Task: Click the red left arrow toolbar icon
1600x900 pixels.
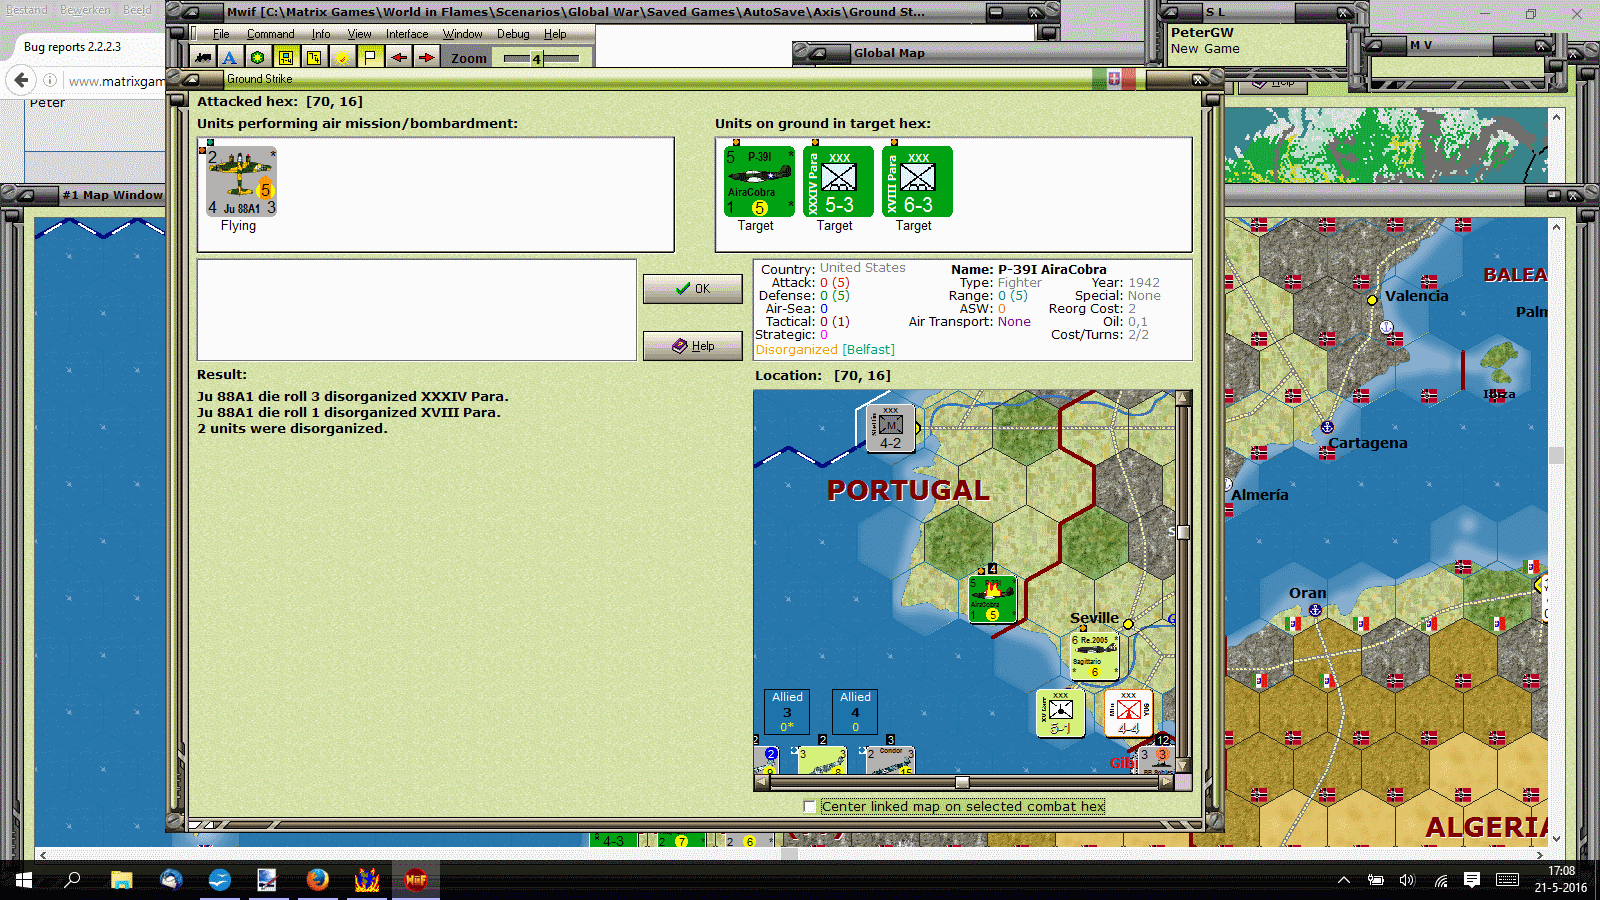Action: [x=399, y=58]
